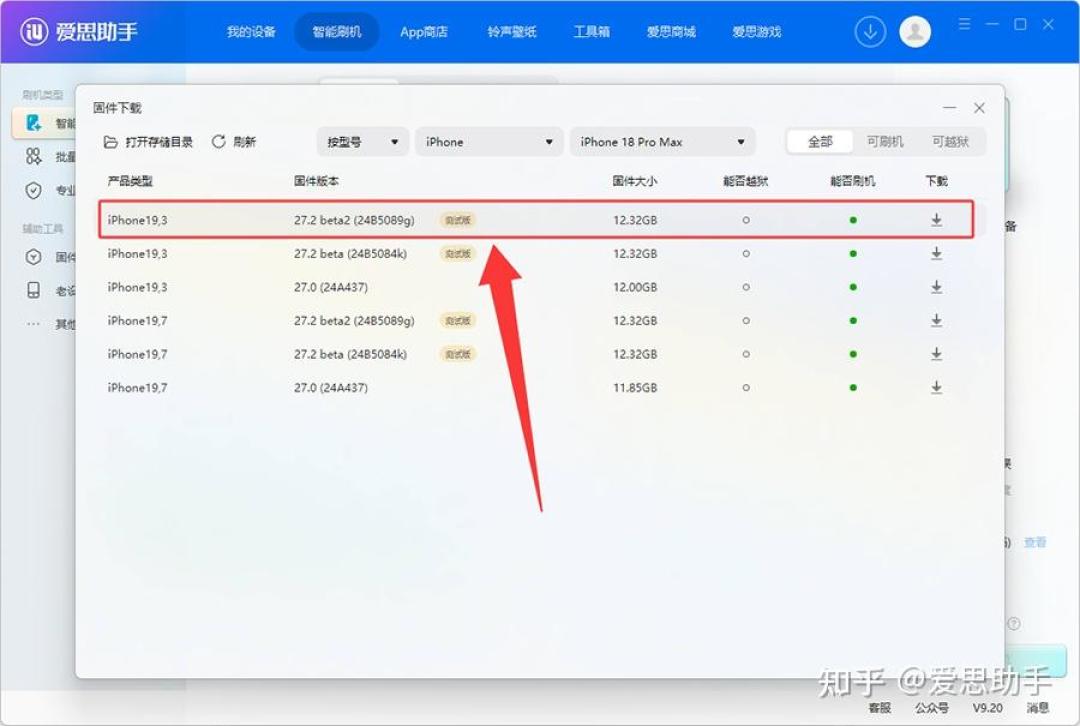Download the iPhone19,3 27.2 beta (24B5084k) firmware
Viewport: 1080px width, 726px height.
pyautogui.click(x=936, y=253)
